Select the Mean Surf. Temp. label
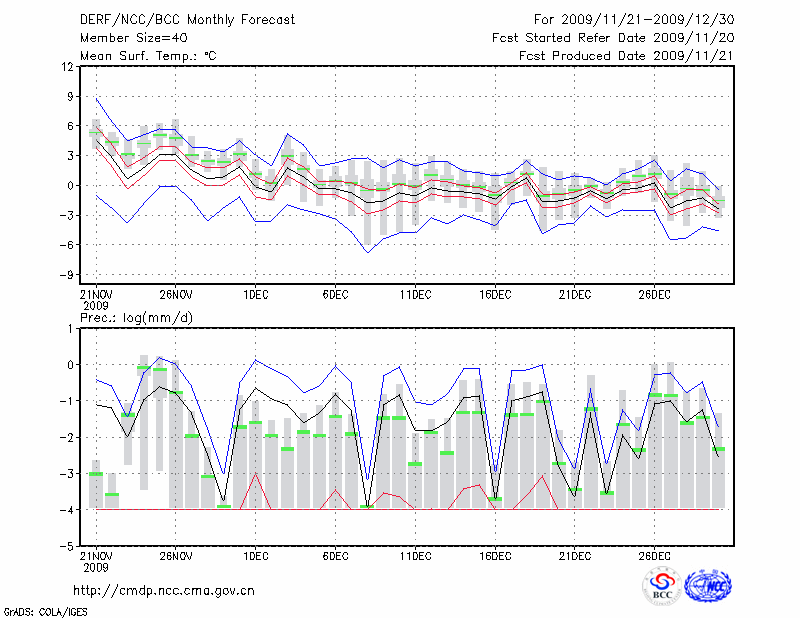 (x=148, y=56)
